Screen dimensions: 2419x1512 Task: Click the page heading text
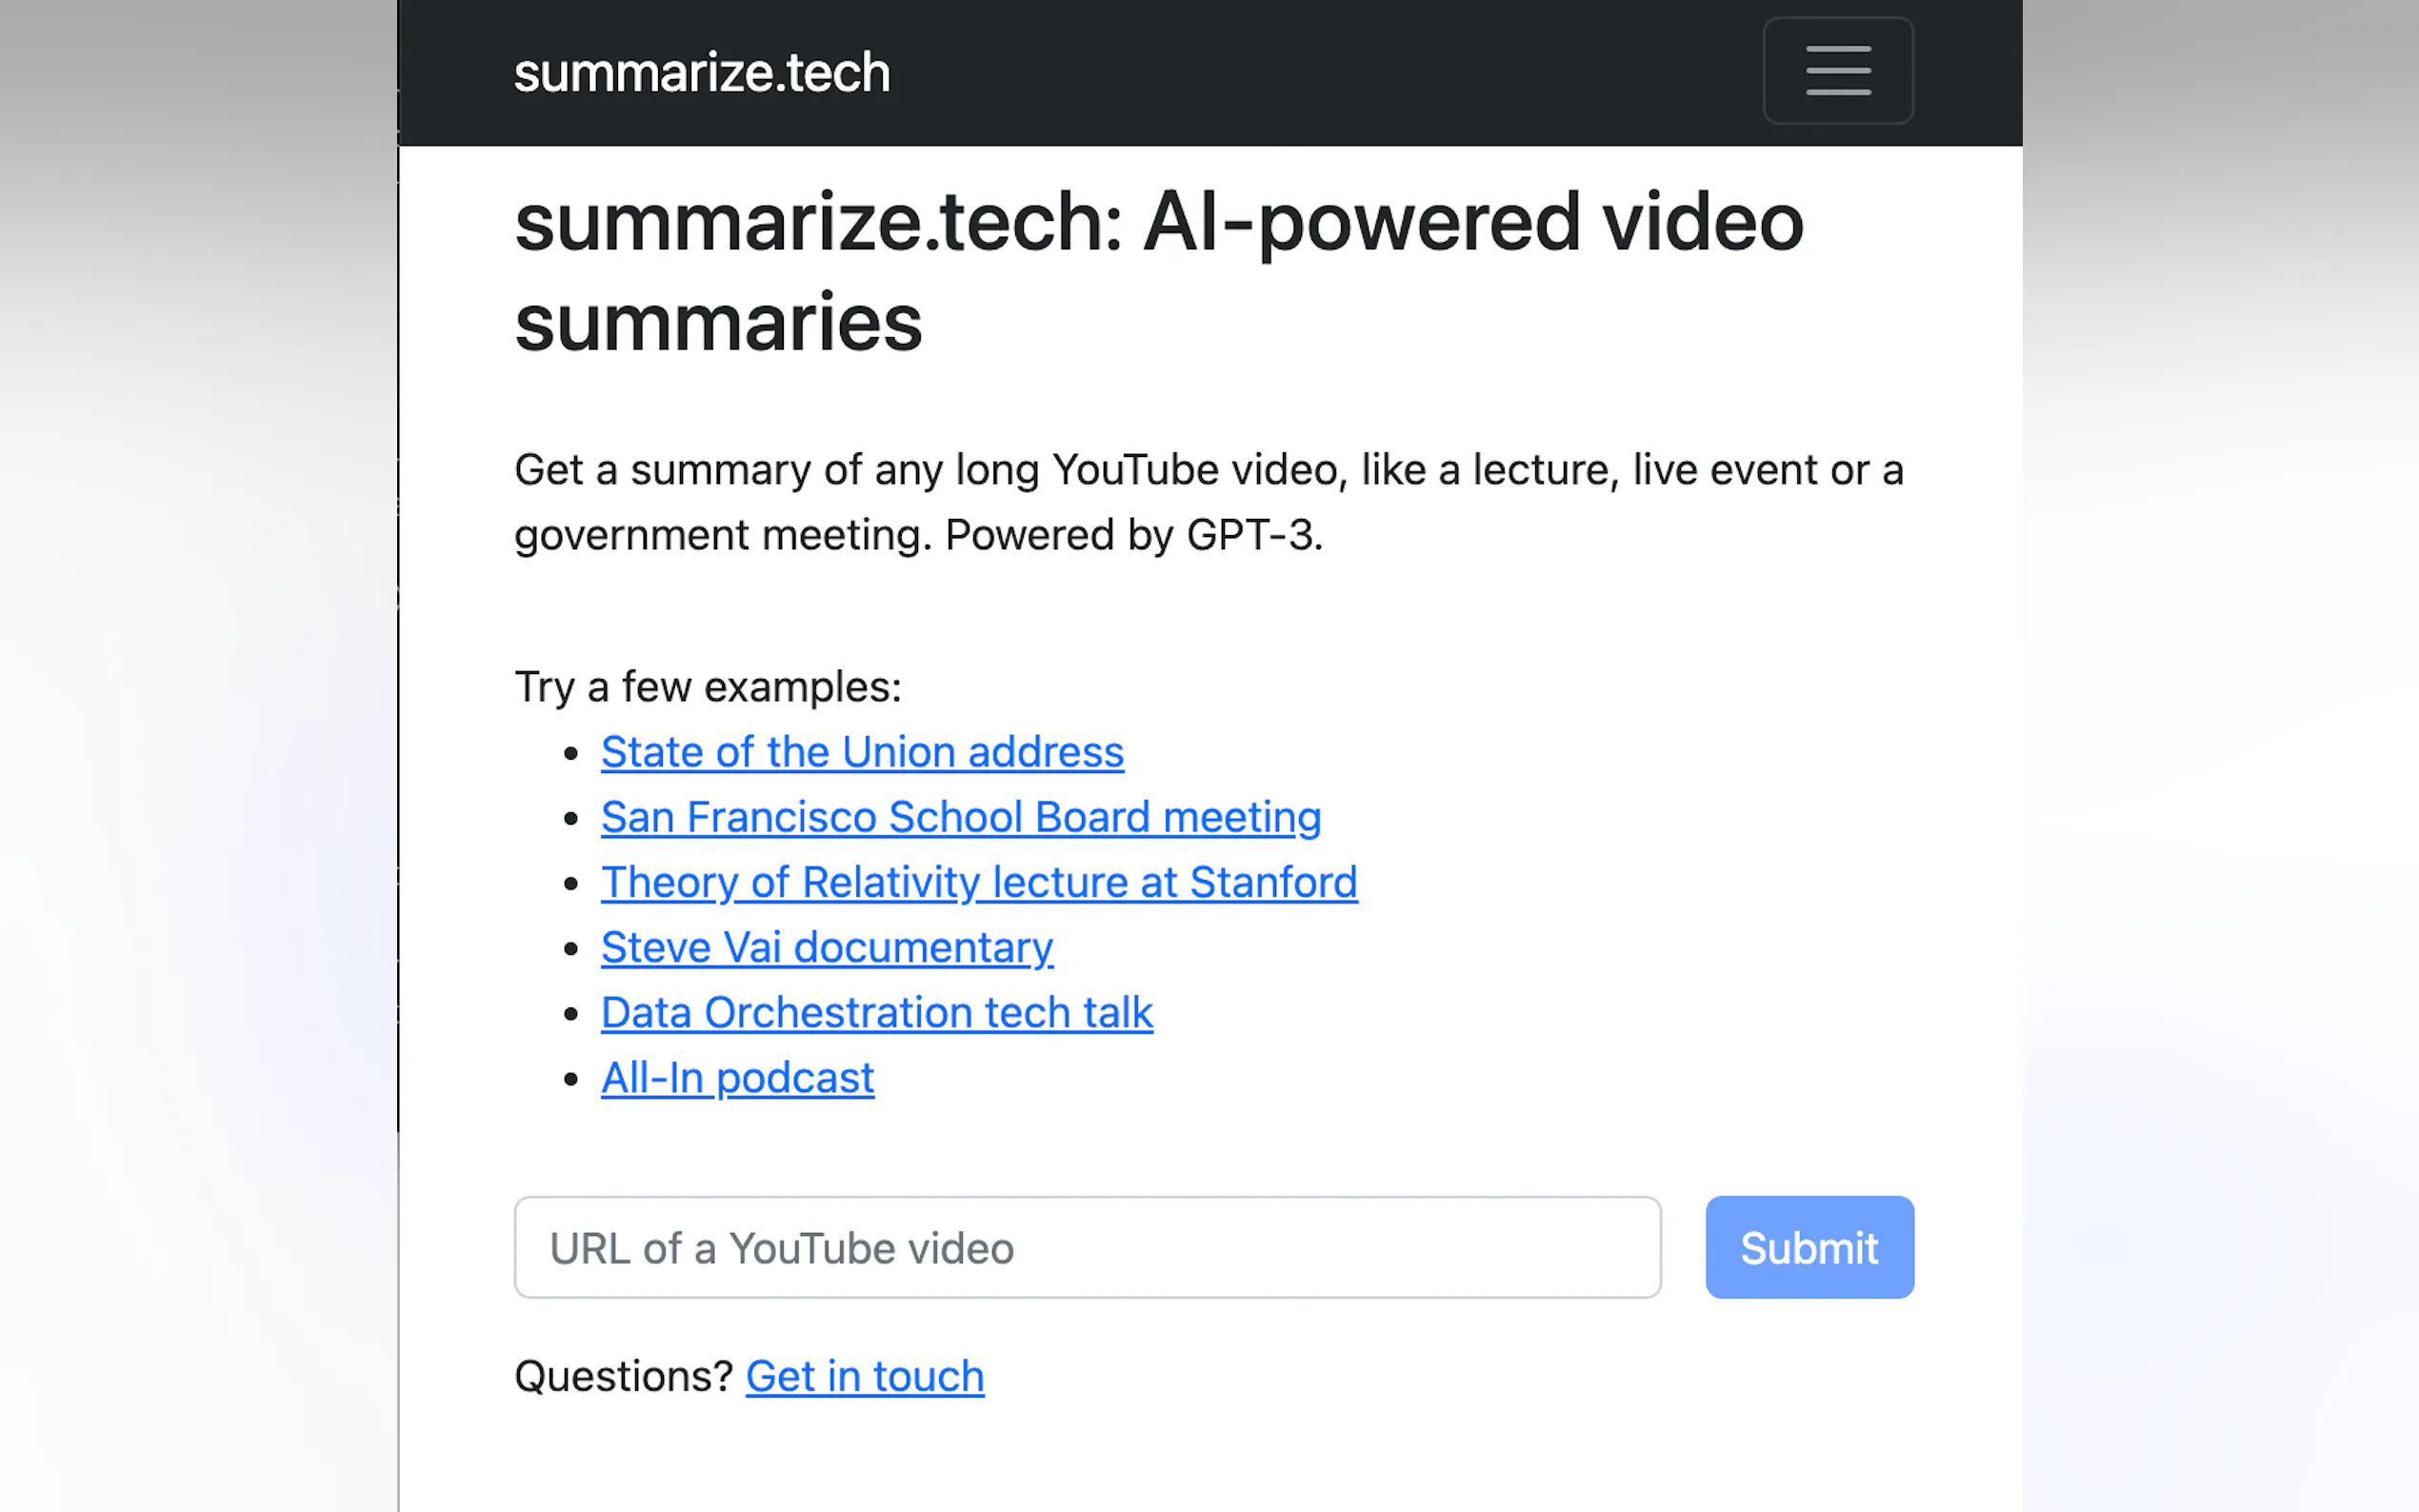(1159, 270)
